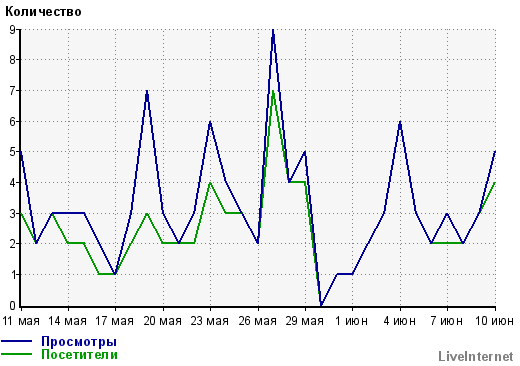Click the 14 мая axis label
The height and width of the screenshot is (366, 520).
pyautogui.click(x=68, y=321)
